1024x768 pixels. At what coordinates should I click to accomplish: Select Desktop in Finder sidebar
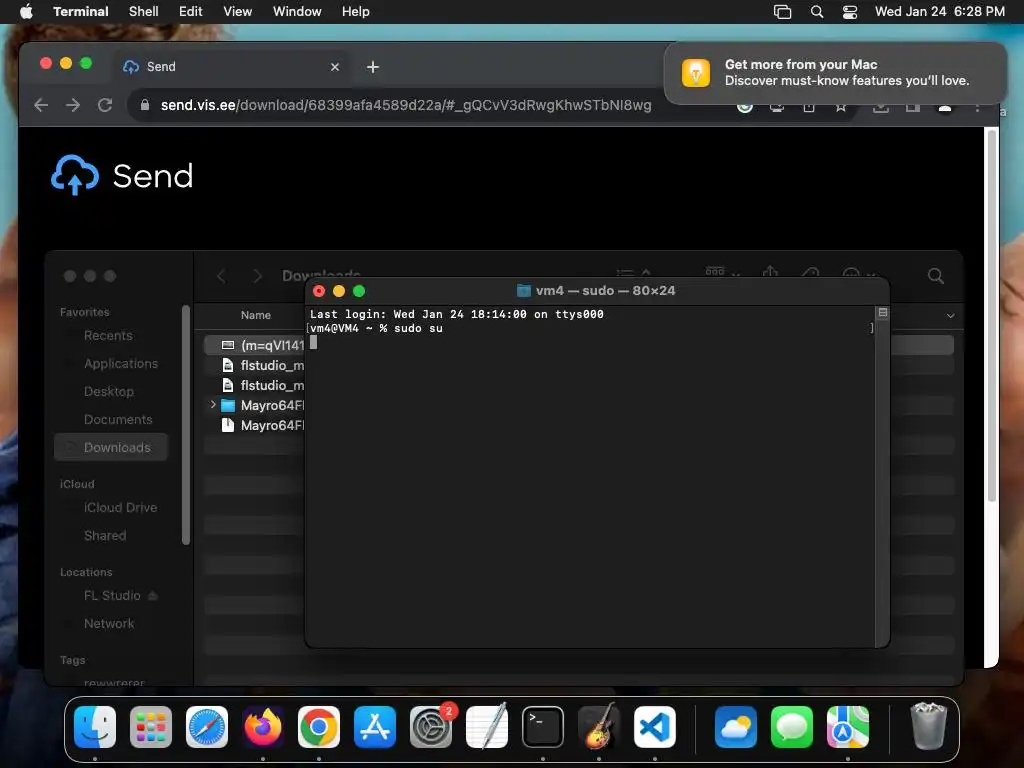(x=108, y=392)
